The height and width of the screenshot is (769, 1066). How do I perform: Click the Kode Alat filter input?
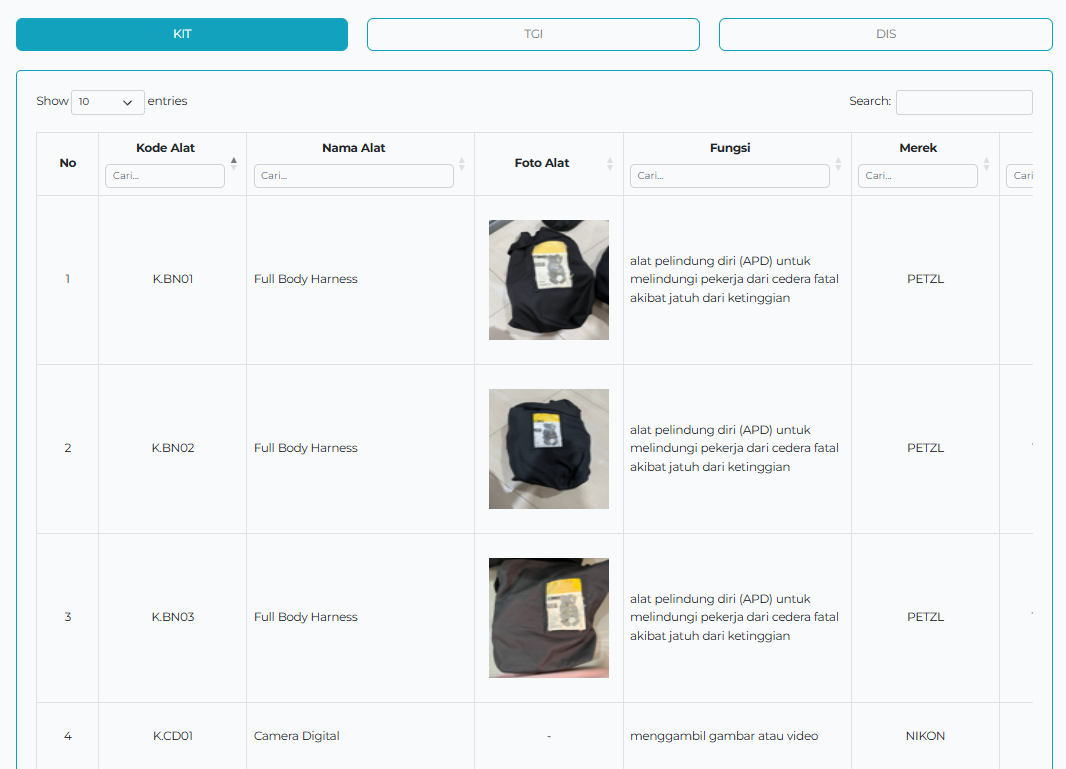[165, 175]
